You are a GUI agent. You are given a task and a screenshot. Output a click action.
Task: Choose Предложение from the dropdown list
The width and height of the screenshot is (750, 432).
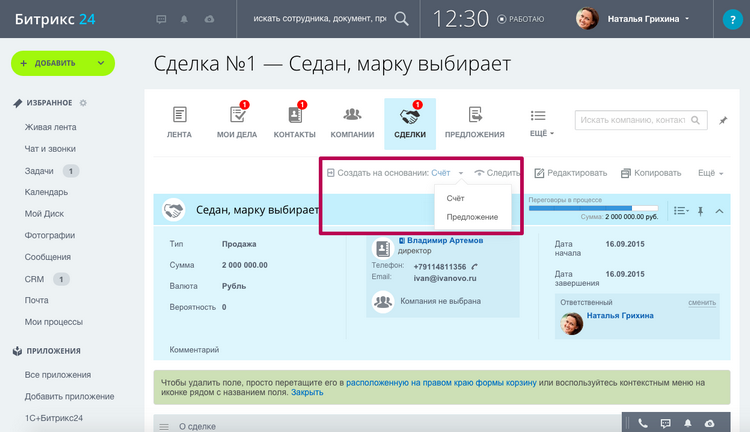pyautogui.click(x=472, y=217)
